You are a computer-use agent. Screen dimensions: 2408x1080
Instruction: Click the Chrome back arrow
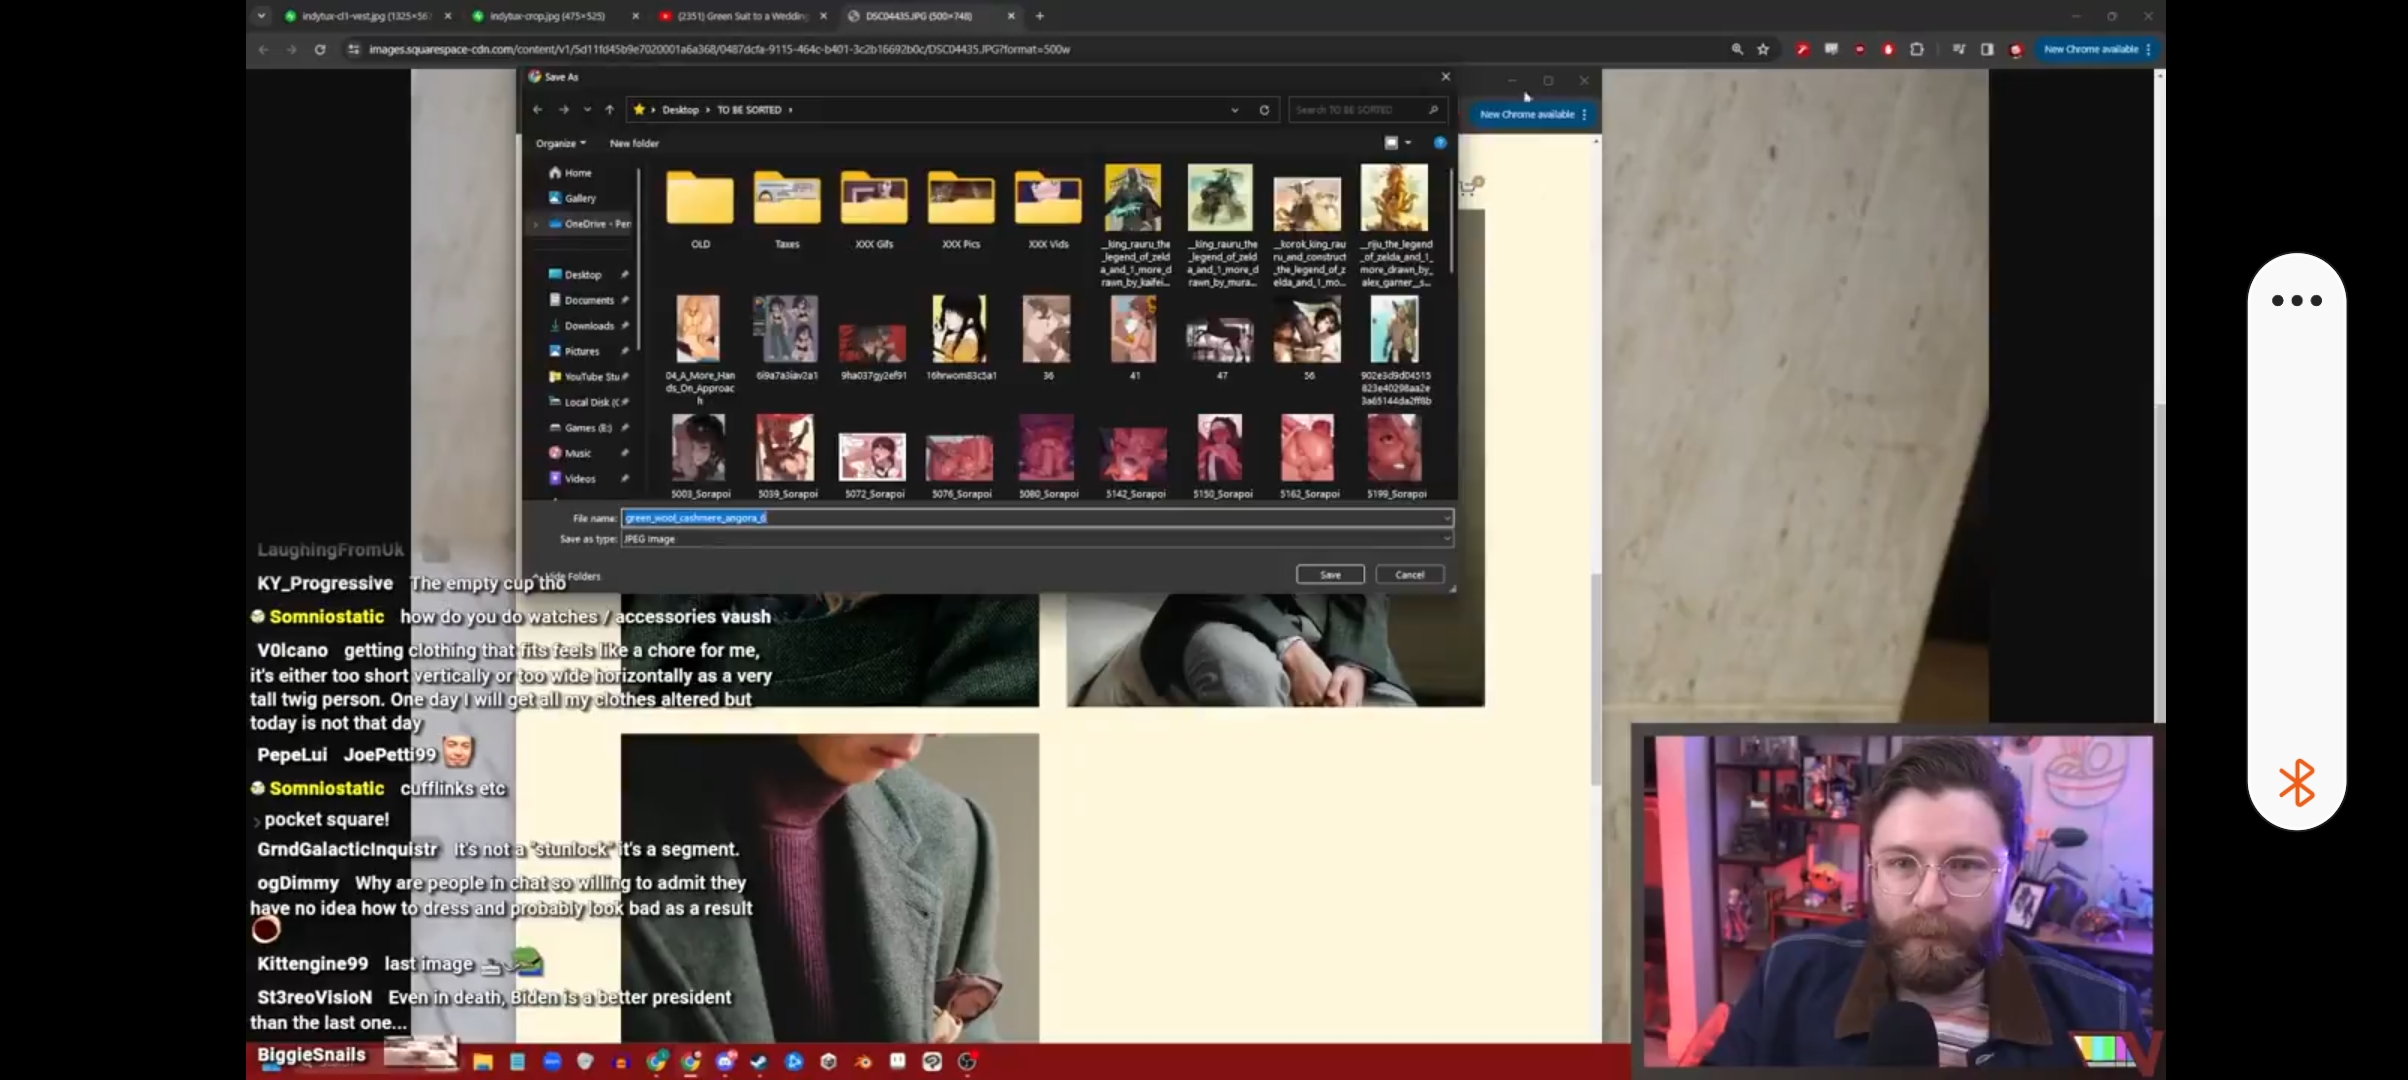click(263, 49)
